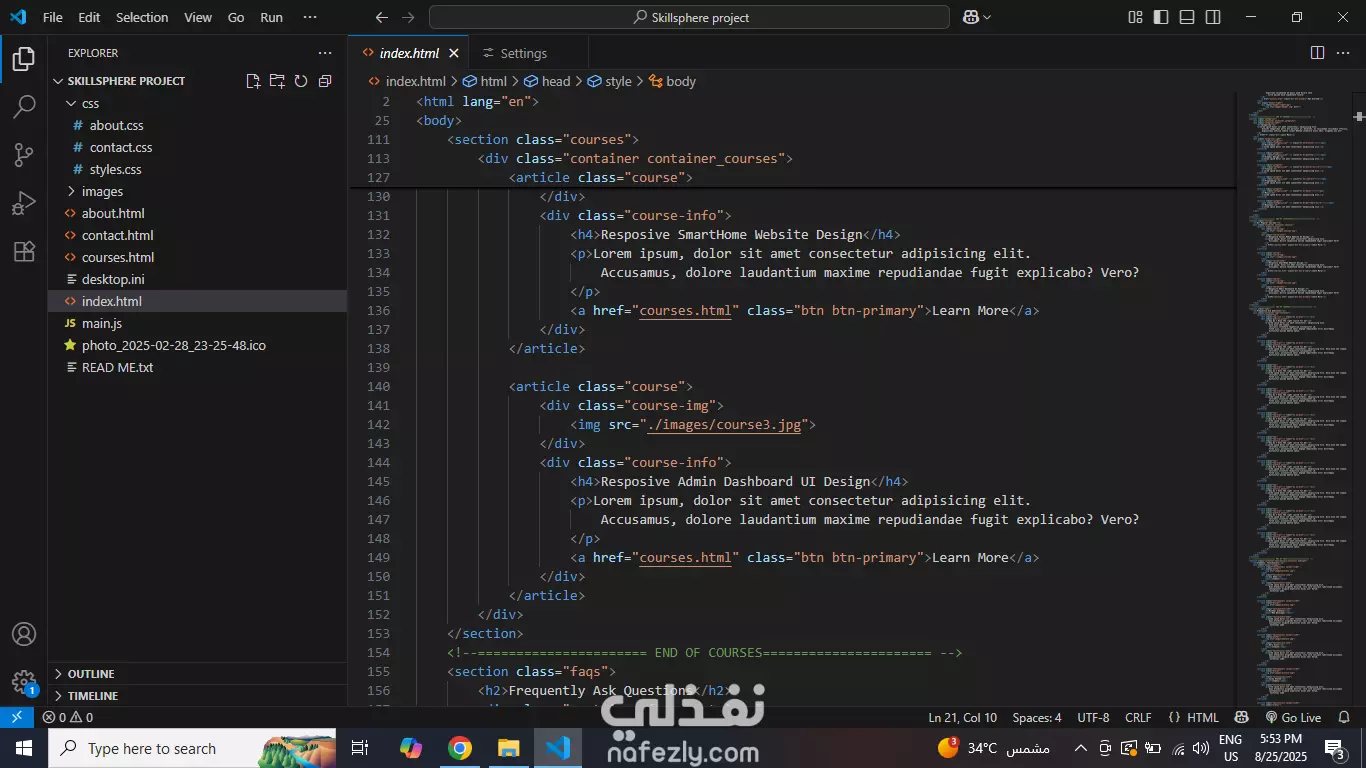This screenshot has width=1366, height=768.
Task: Click the Copilot status icon in status bar
Action: point(1241,717)
